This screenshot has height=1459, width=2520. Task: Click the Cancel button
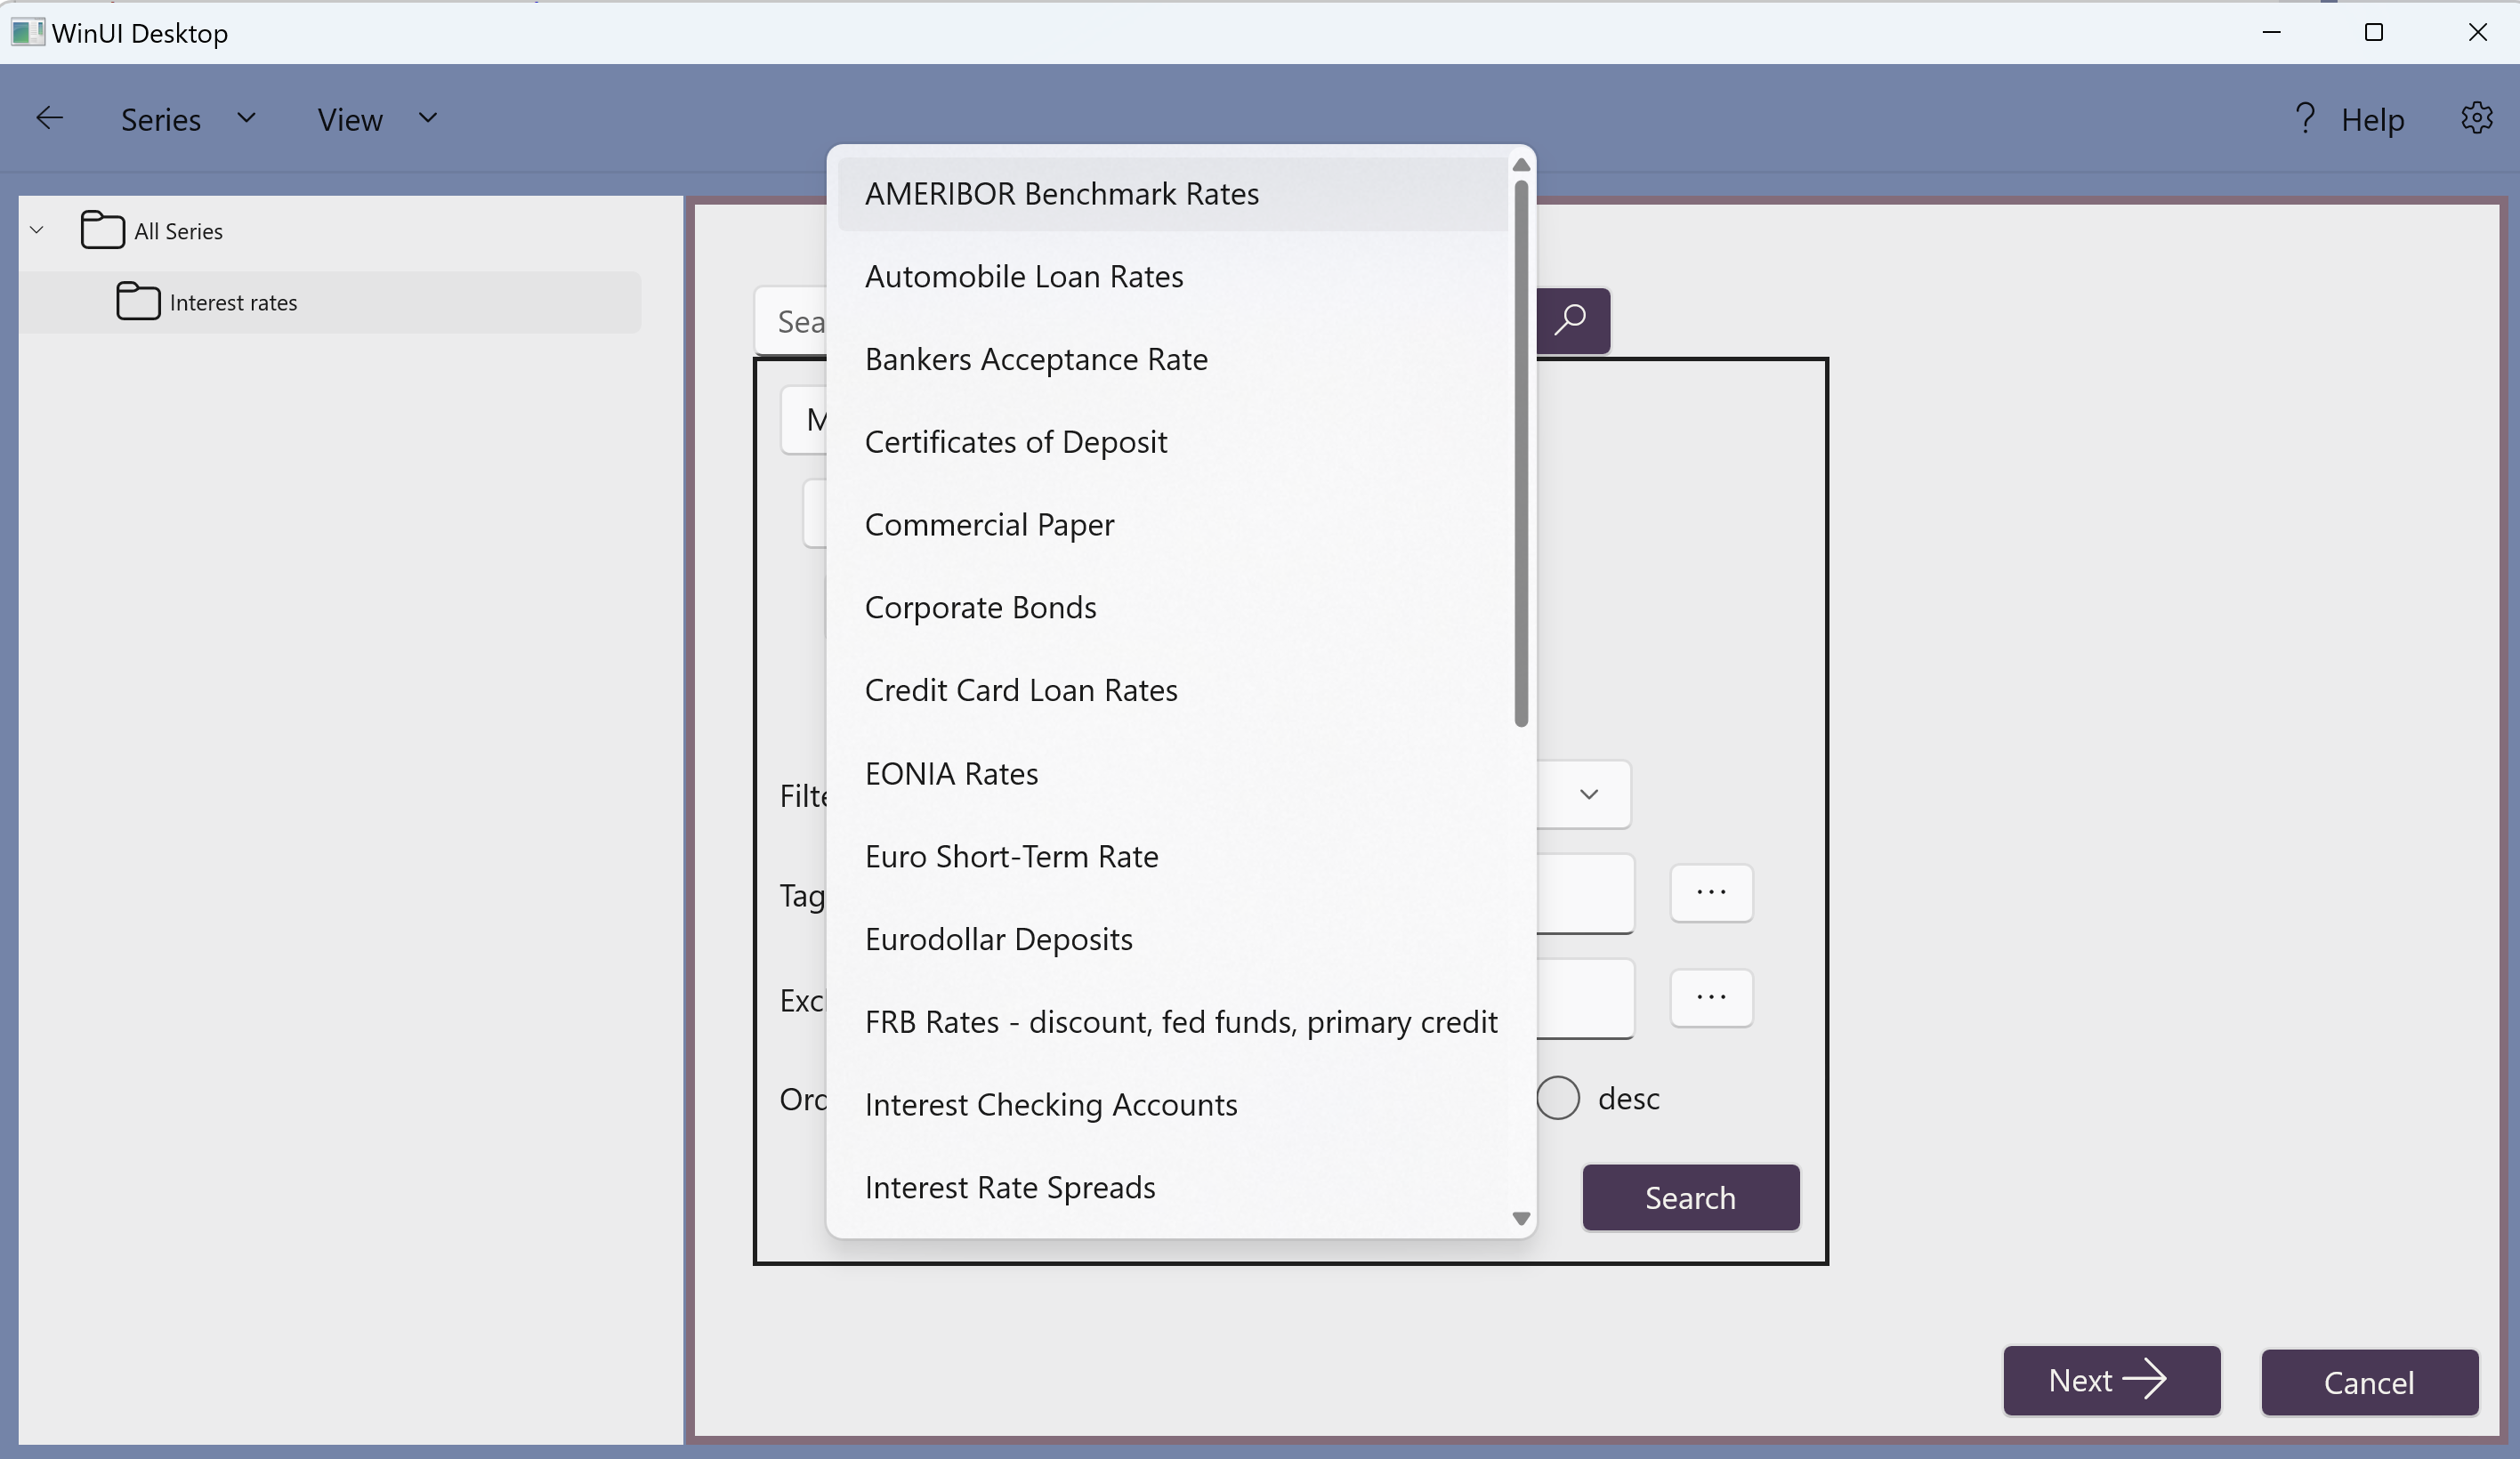2368,1382
